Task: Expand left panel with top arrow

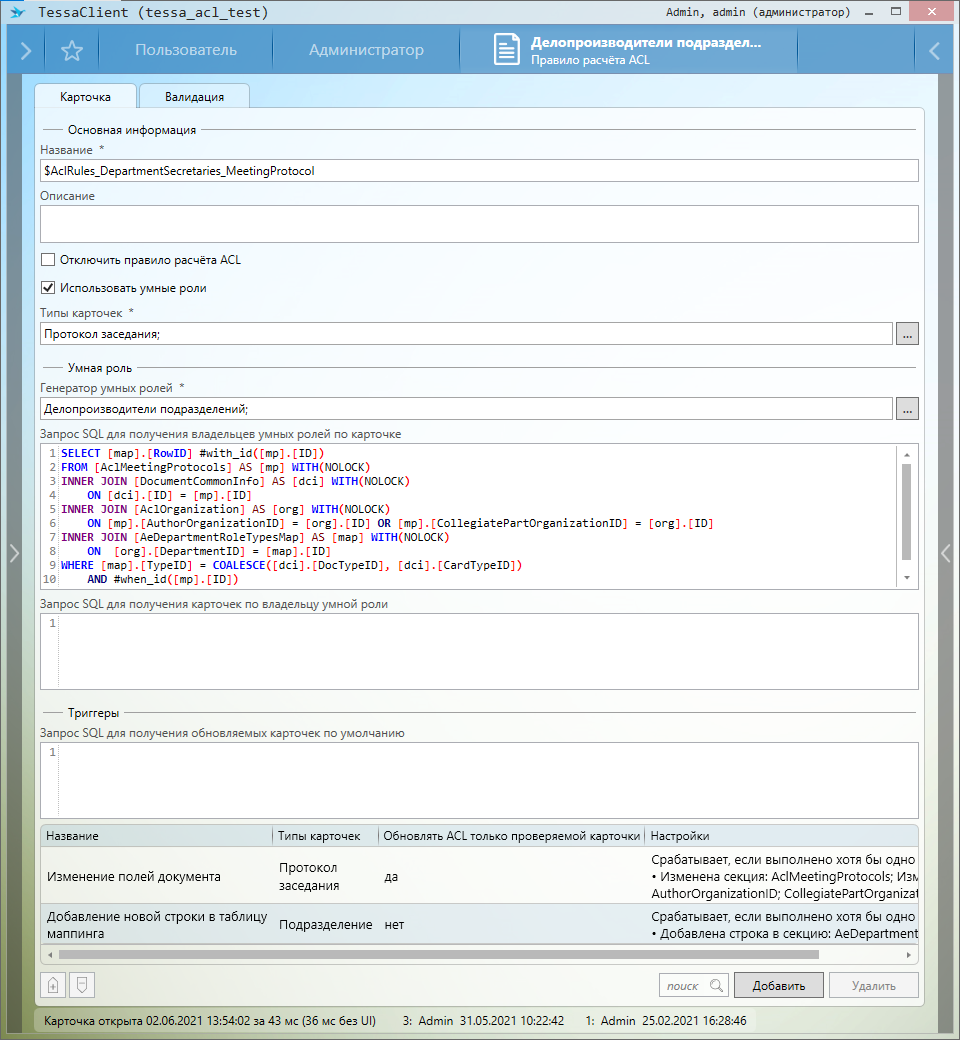Action: coord(26,51)
